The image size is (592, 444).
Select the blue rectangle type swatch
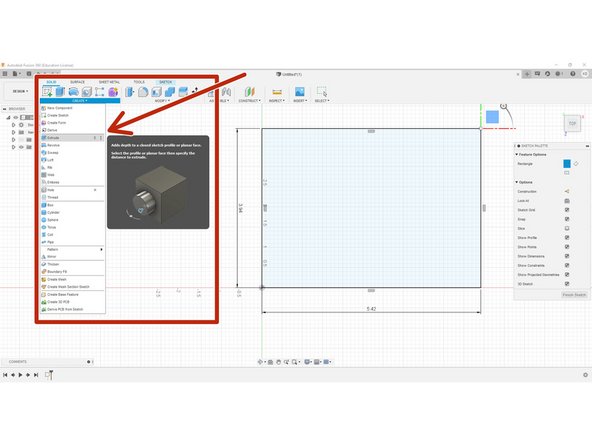point(567,163)
